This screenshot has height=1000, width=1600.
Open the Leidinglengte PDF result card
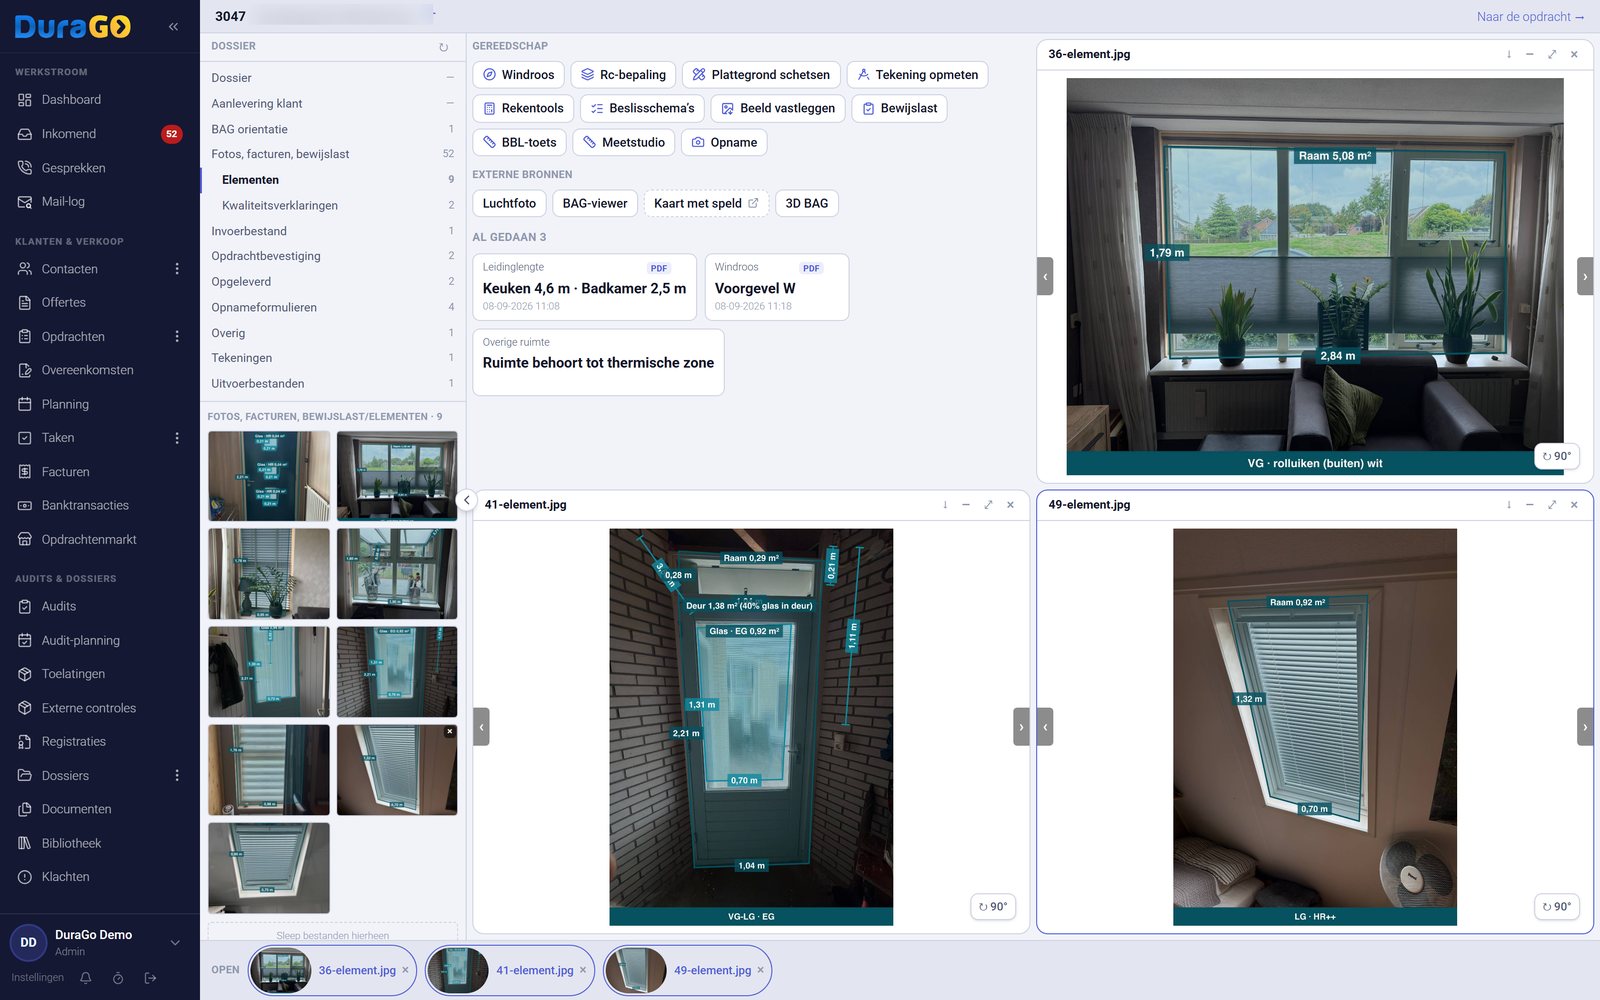[x=584, y=287]
